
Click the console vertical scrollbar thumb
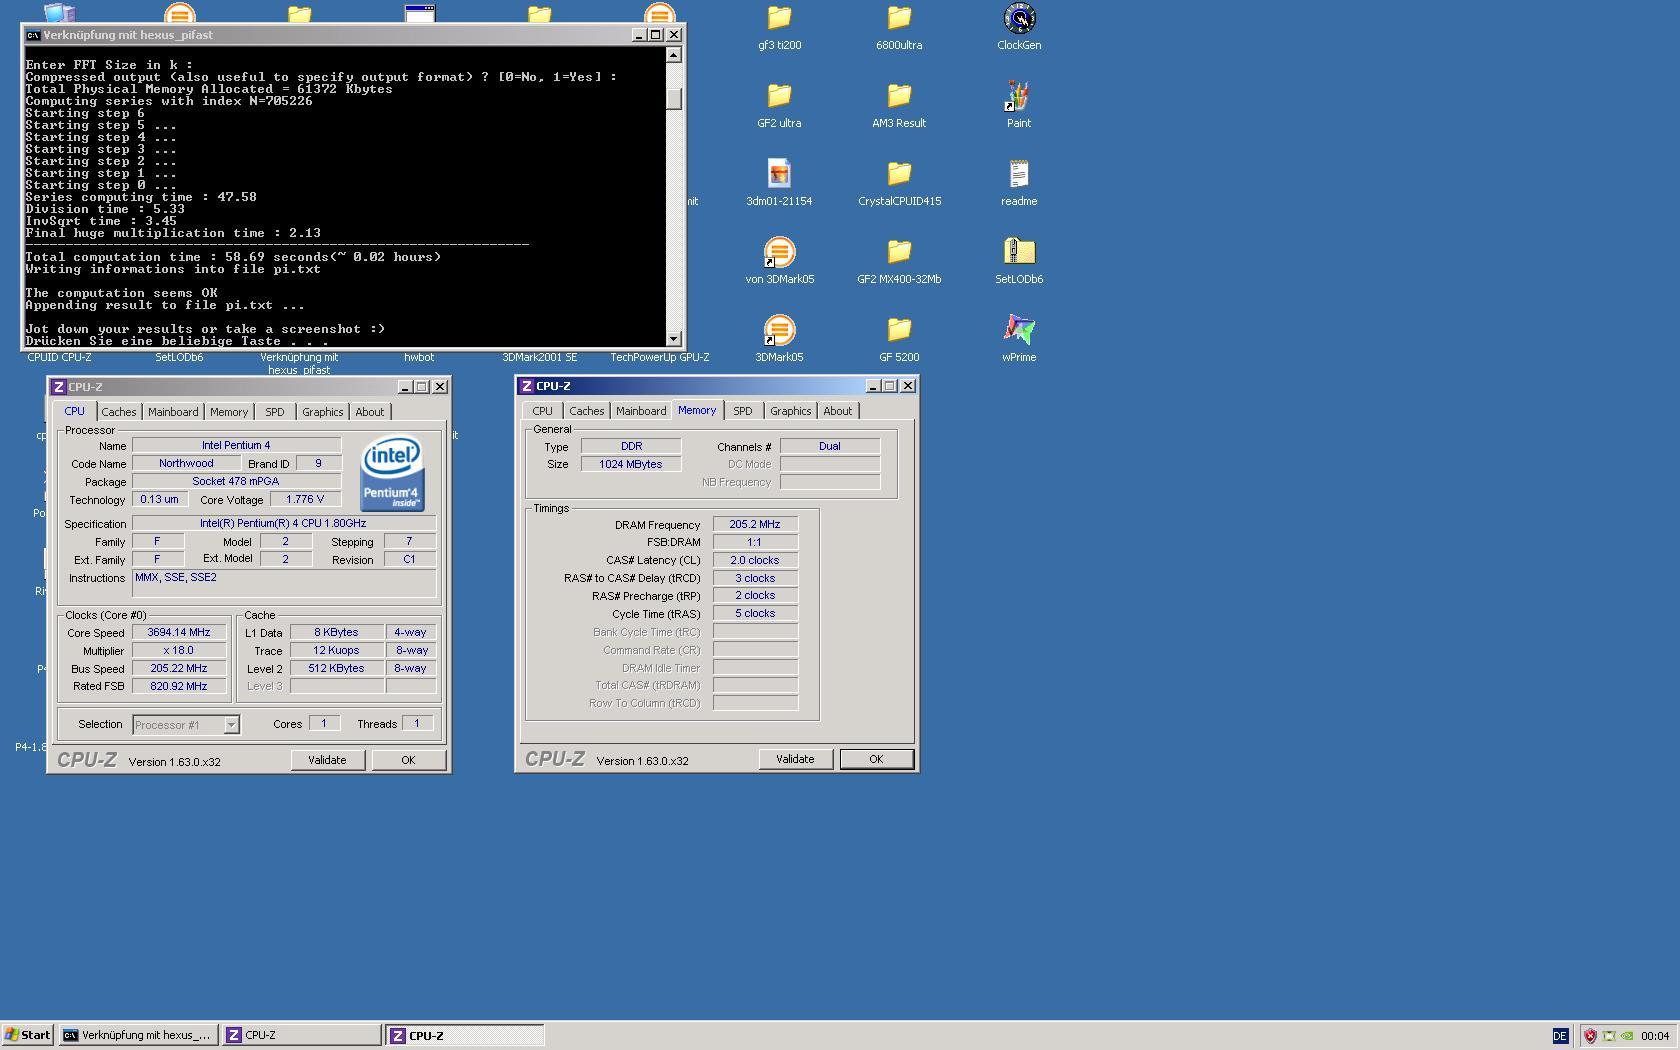pos(674,98)
